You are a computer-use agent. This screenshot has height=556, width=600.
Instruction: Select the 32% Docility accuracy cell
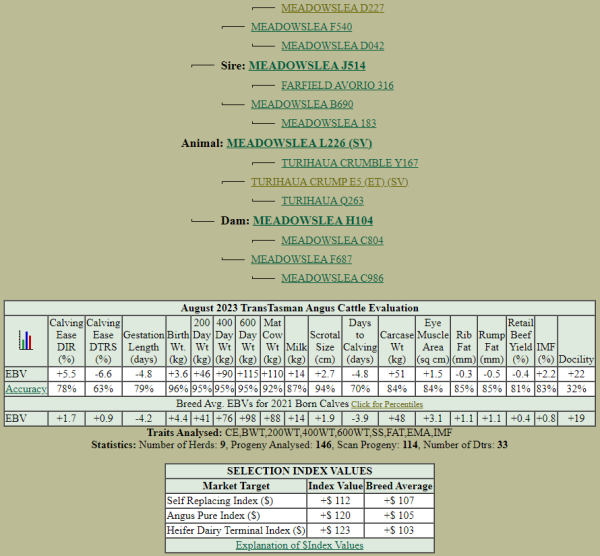pos(576,389)
